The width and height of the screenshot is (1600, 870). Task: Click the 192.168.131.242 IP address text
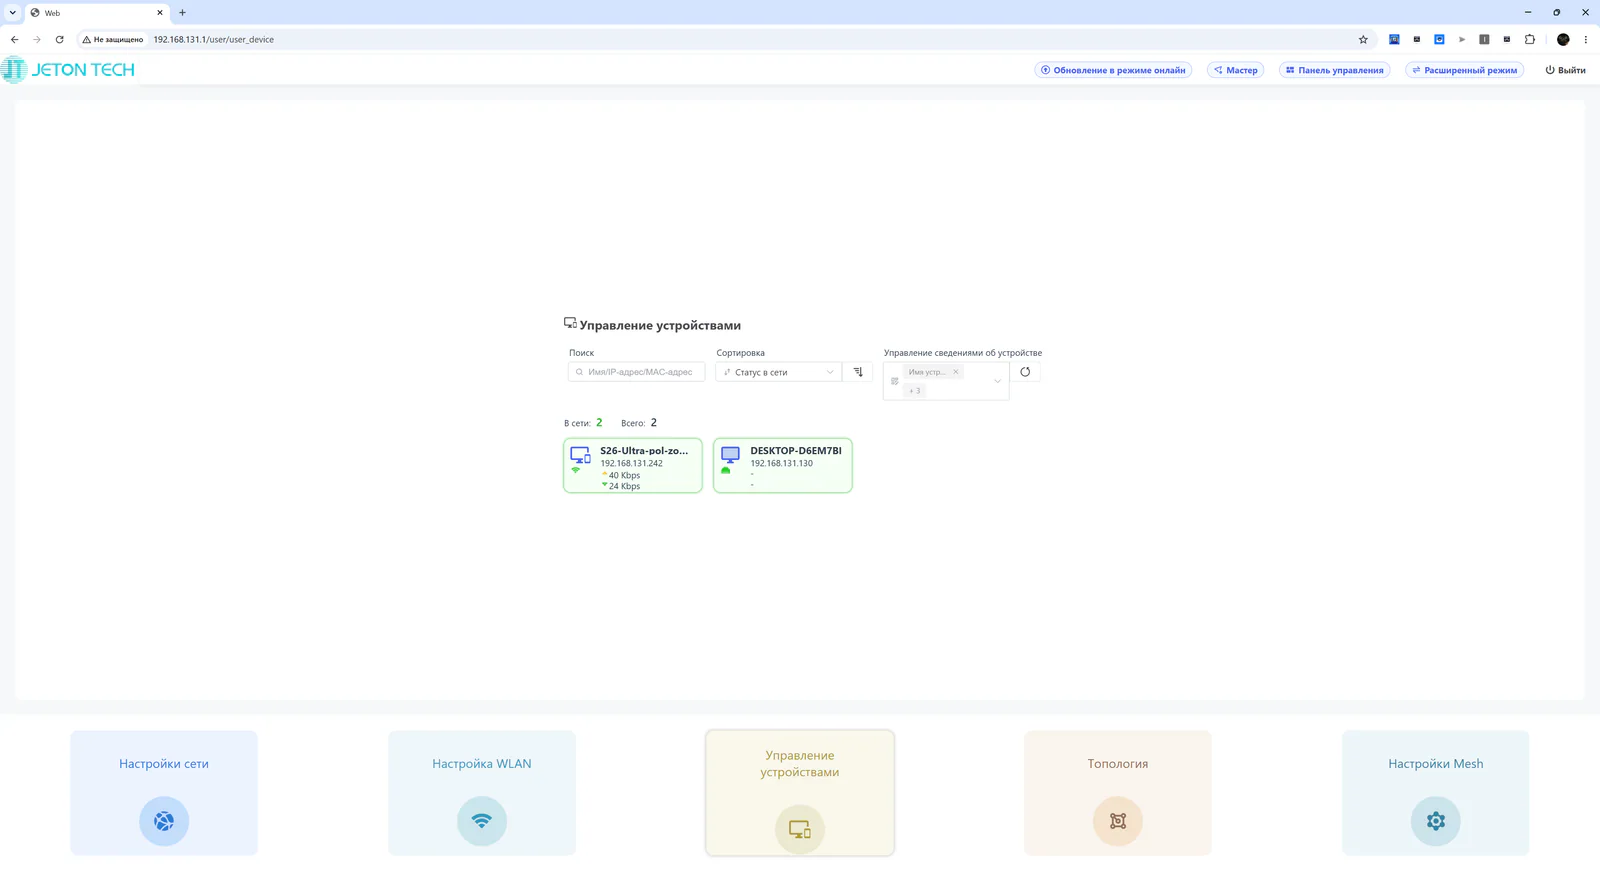coord(632,464)
